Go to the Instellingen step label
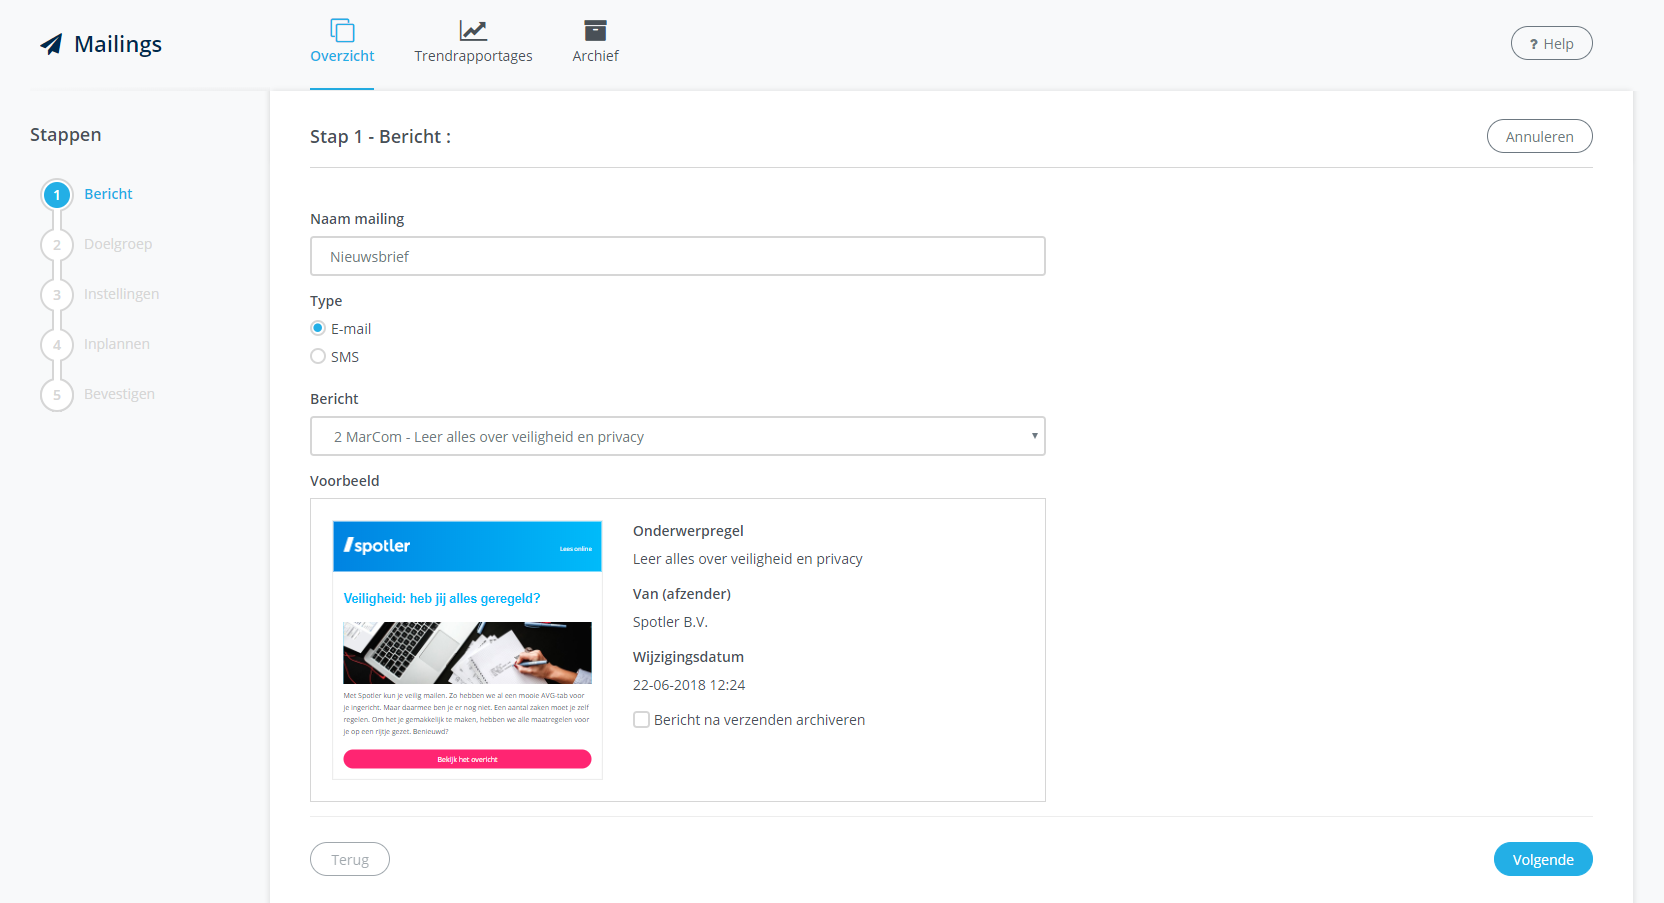 point(121,294)
